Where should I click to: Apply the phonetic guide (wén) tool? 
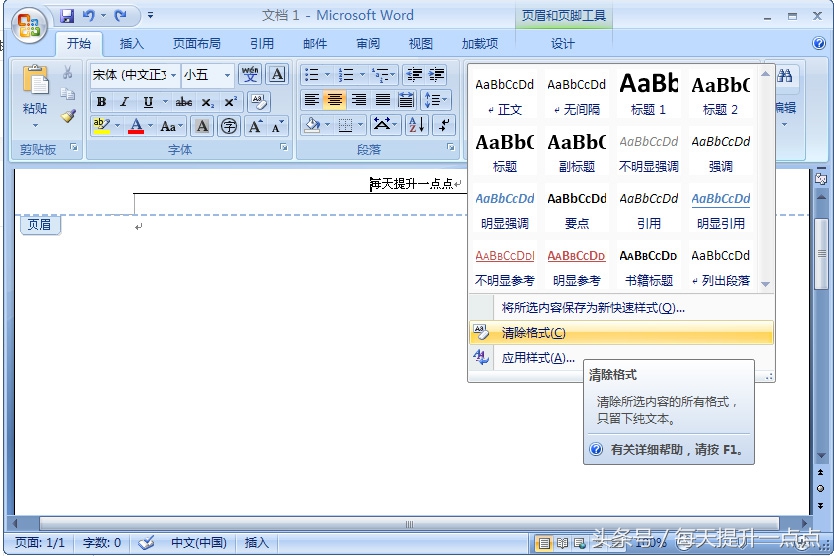250,74
